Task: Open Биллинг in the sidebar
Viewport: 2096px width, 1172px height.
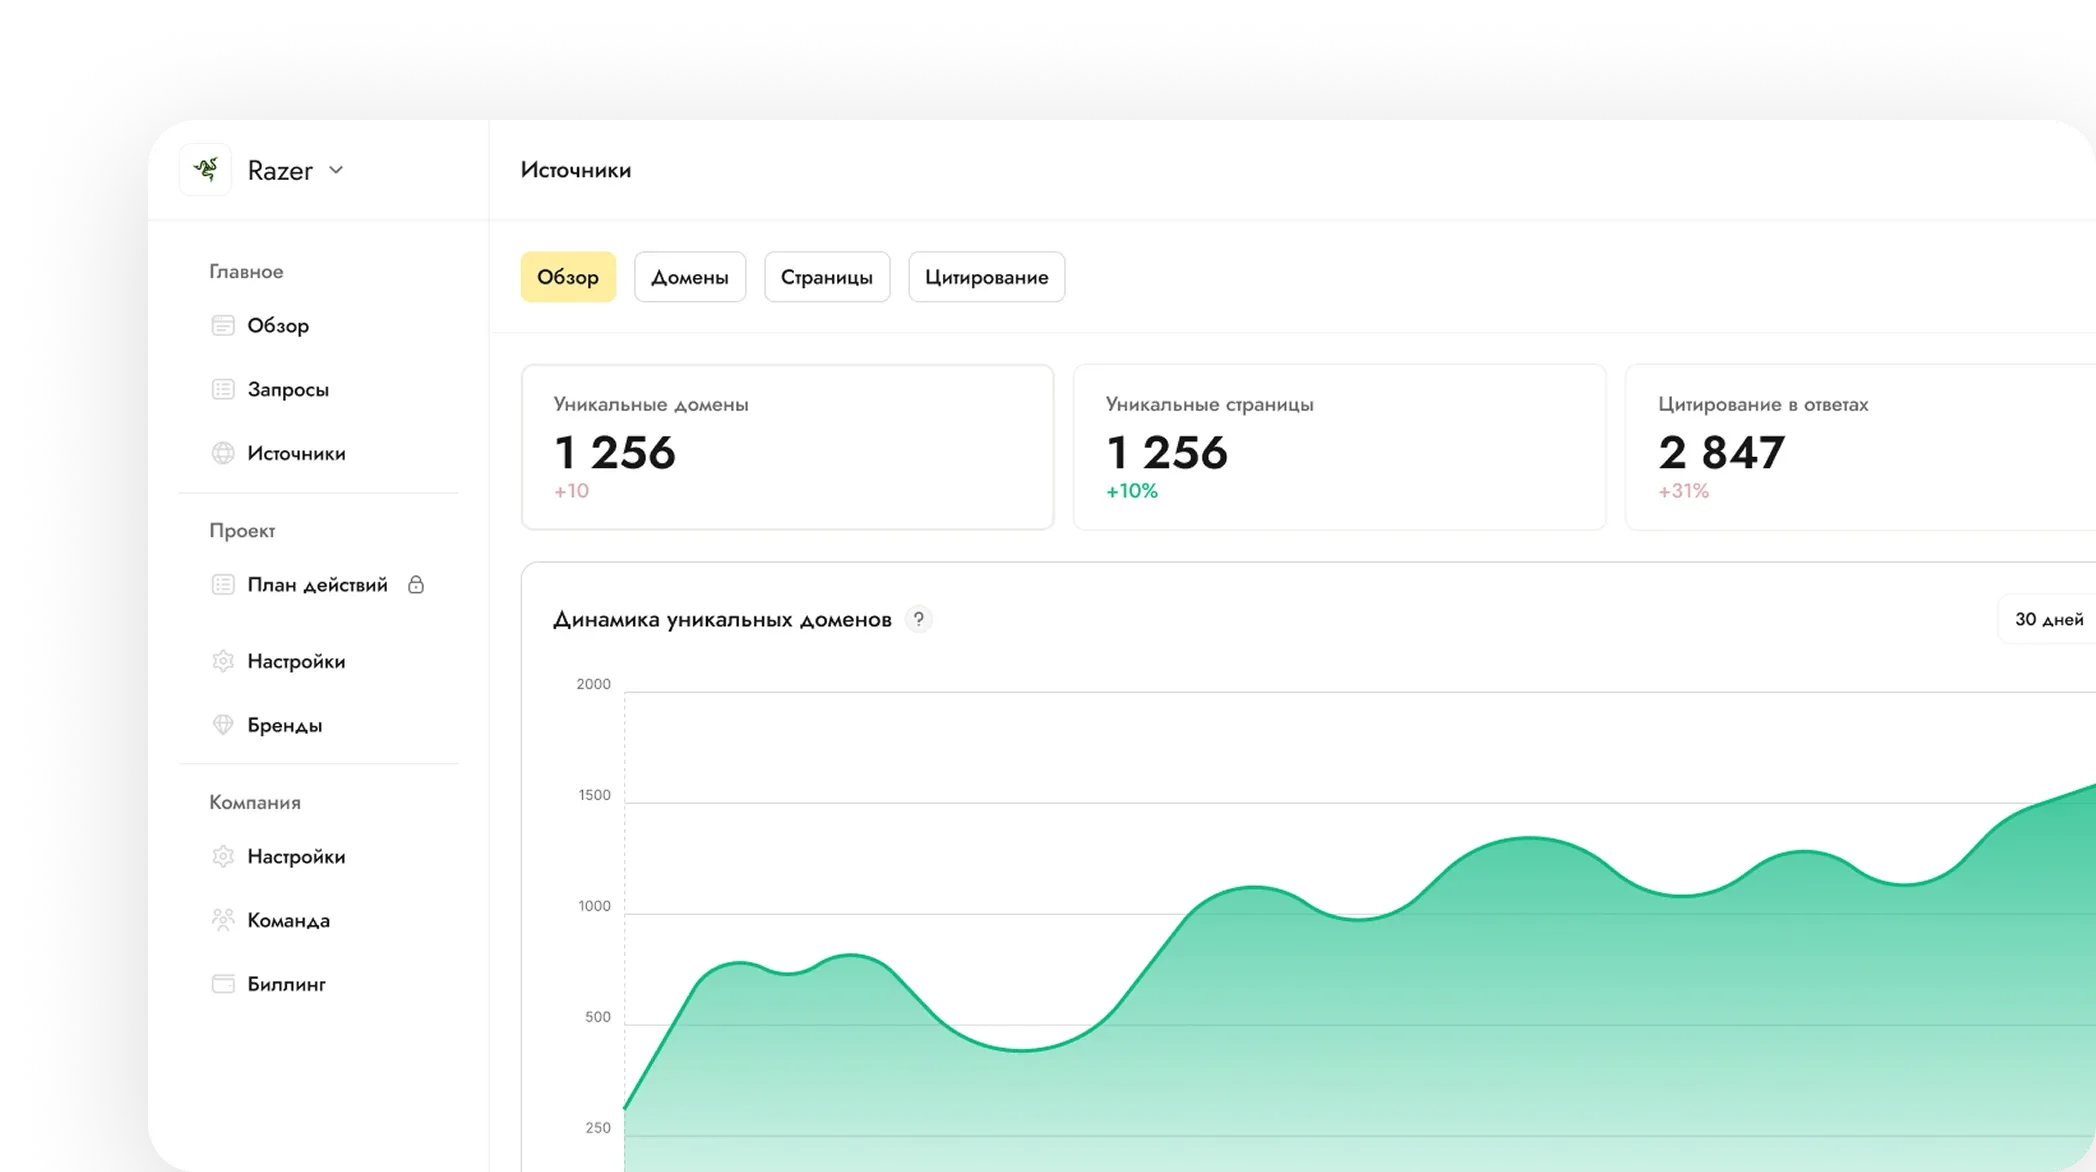Action: pyautogui.click(x=287, y=985)
